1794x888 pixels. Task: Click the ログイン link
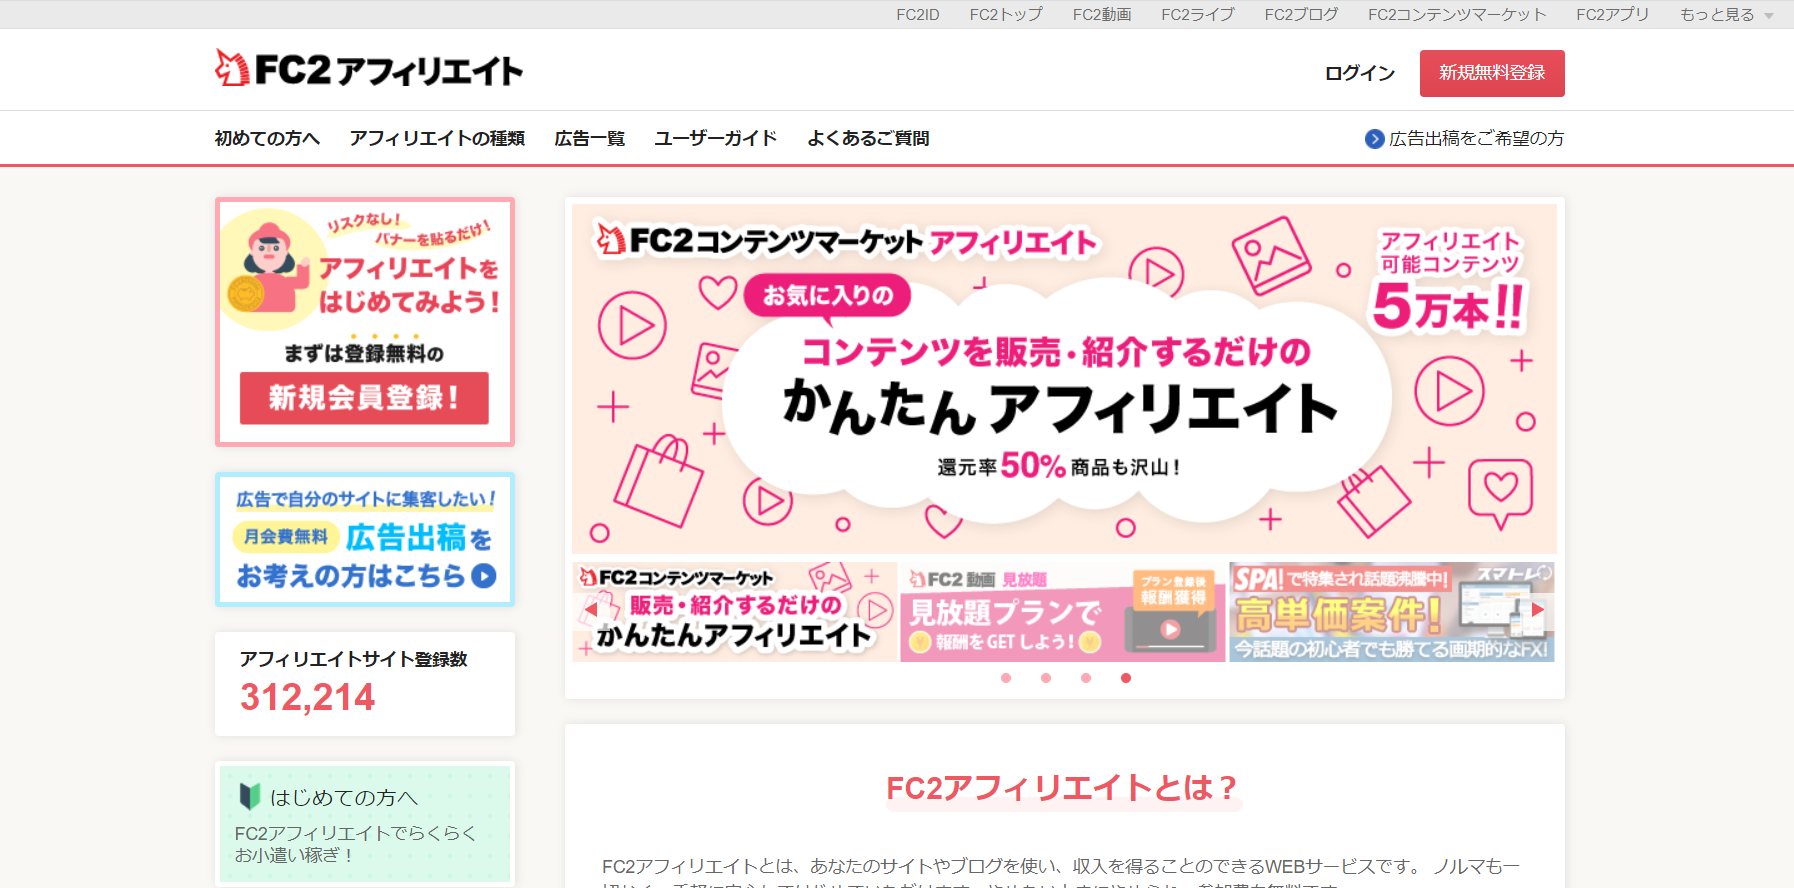pyautogui.click(x=1359, y=73)
